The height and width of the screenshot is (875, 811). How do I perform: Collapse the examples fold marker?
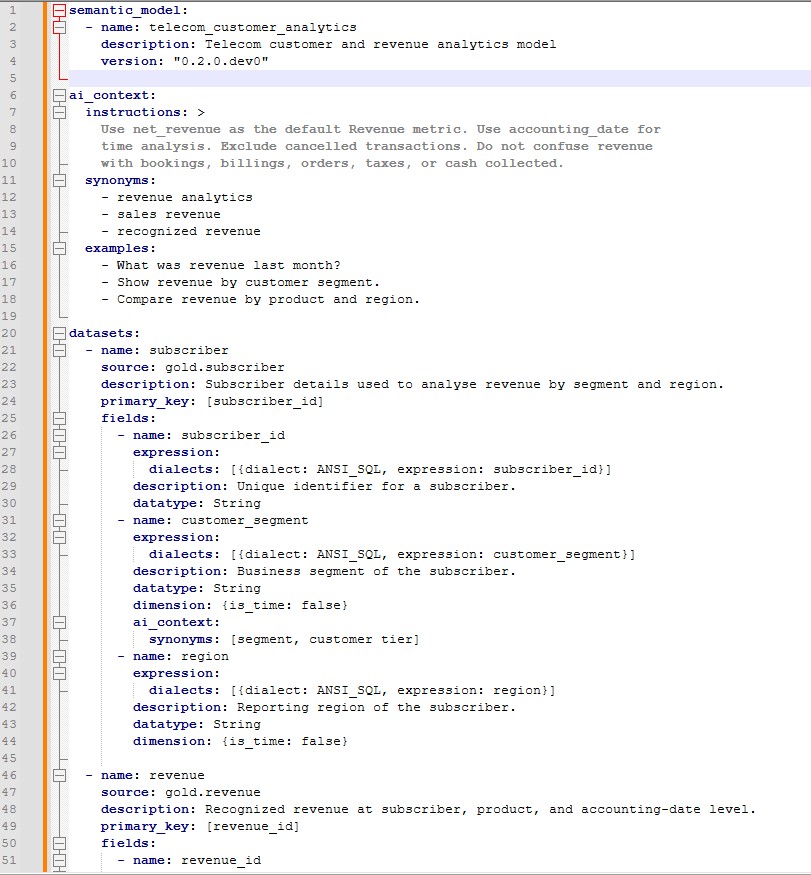pos(59,248)
